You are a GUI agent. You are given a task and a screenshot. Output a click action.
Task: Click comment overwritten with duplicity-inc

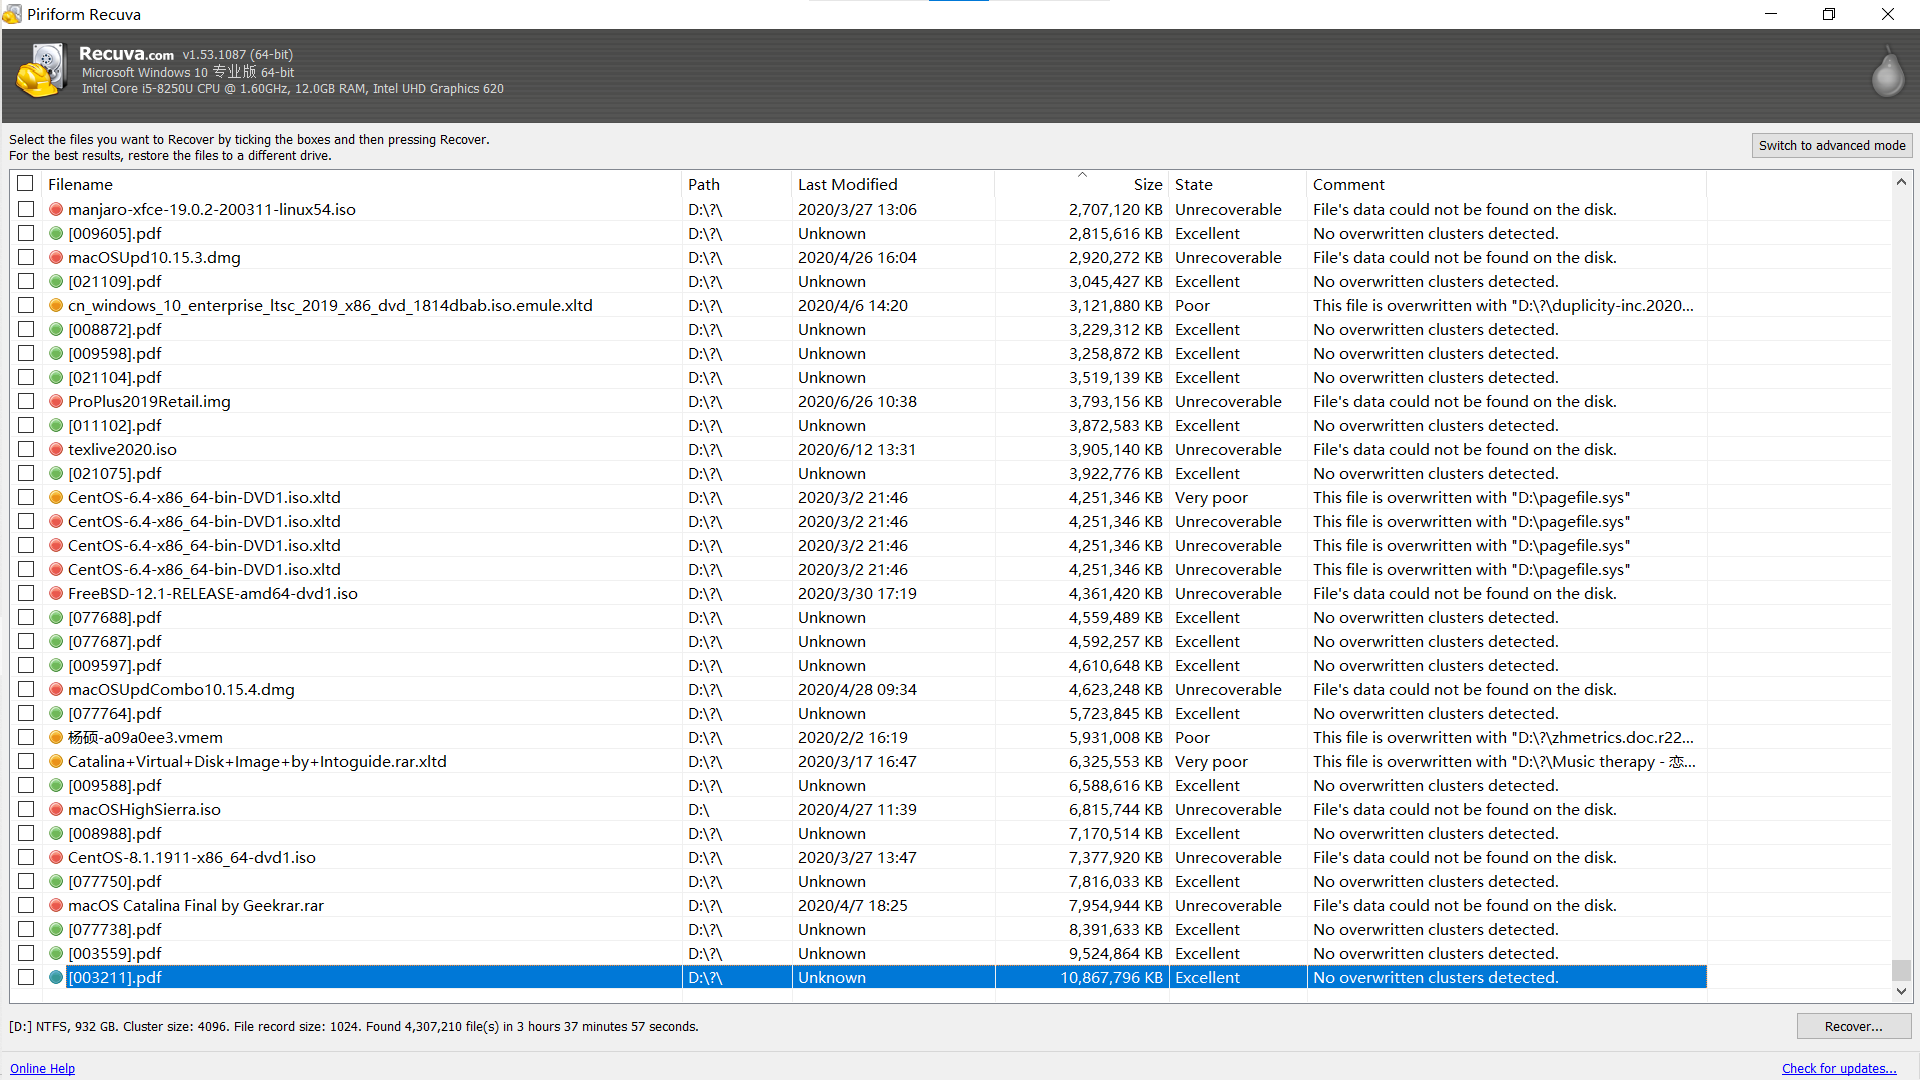pos(1503,305)
